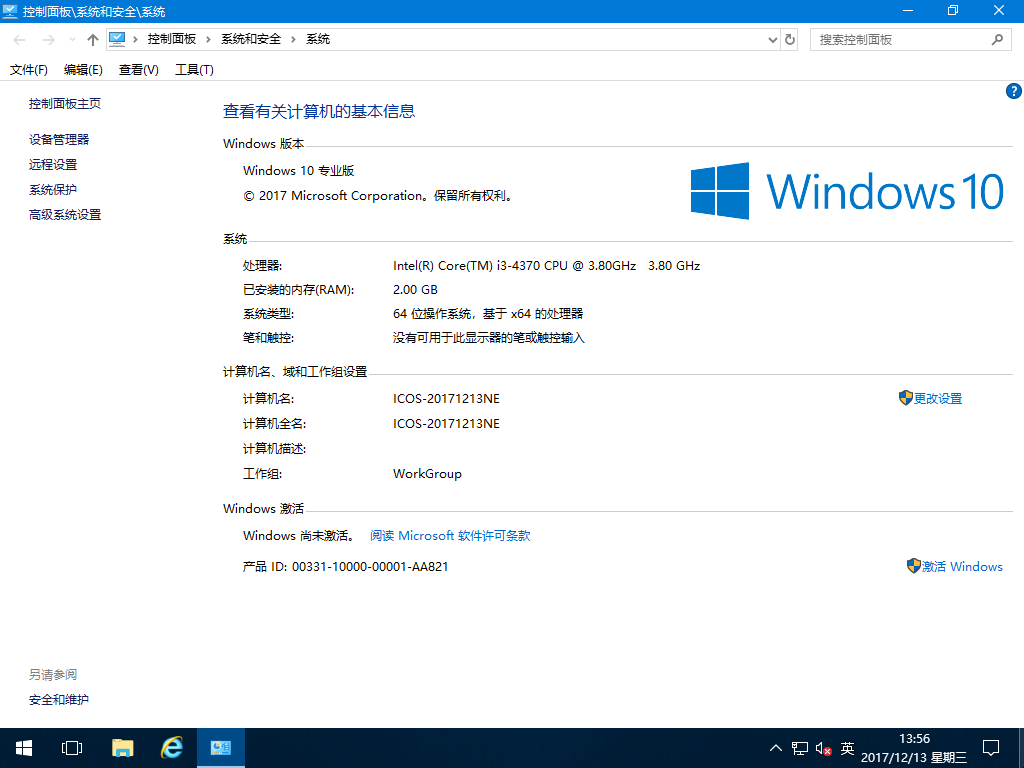Click 激活 Windows link
This screenshot has width=1024, height=768.
(x=955, y=566)
